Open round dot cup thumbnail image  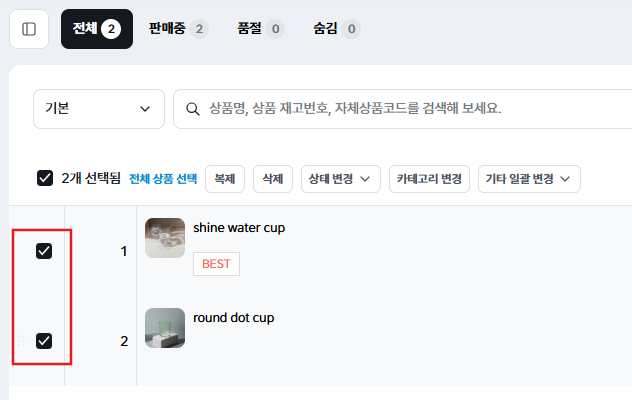165,328
